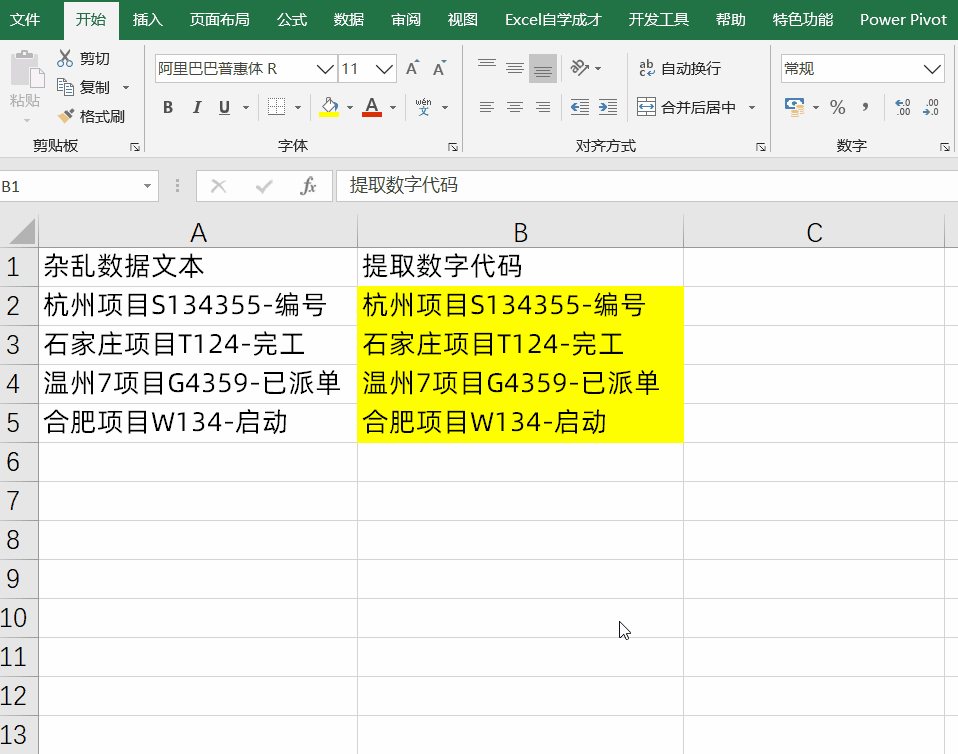
Task: Click the accounting number format icon
Action: (x=794, y=108)
